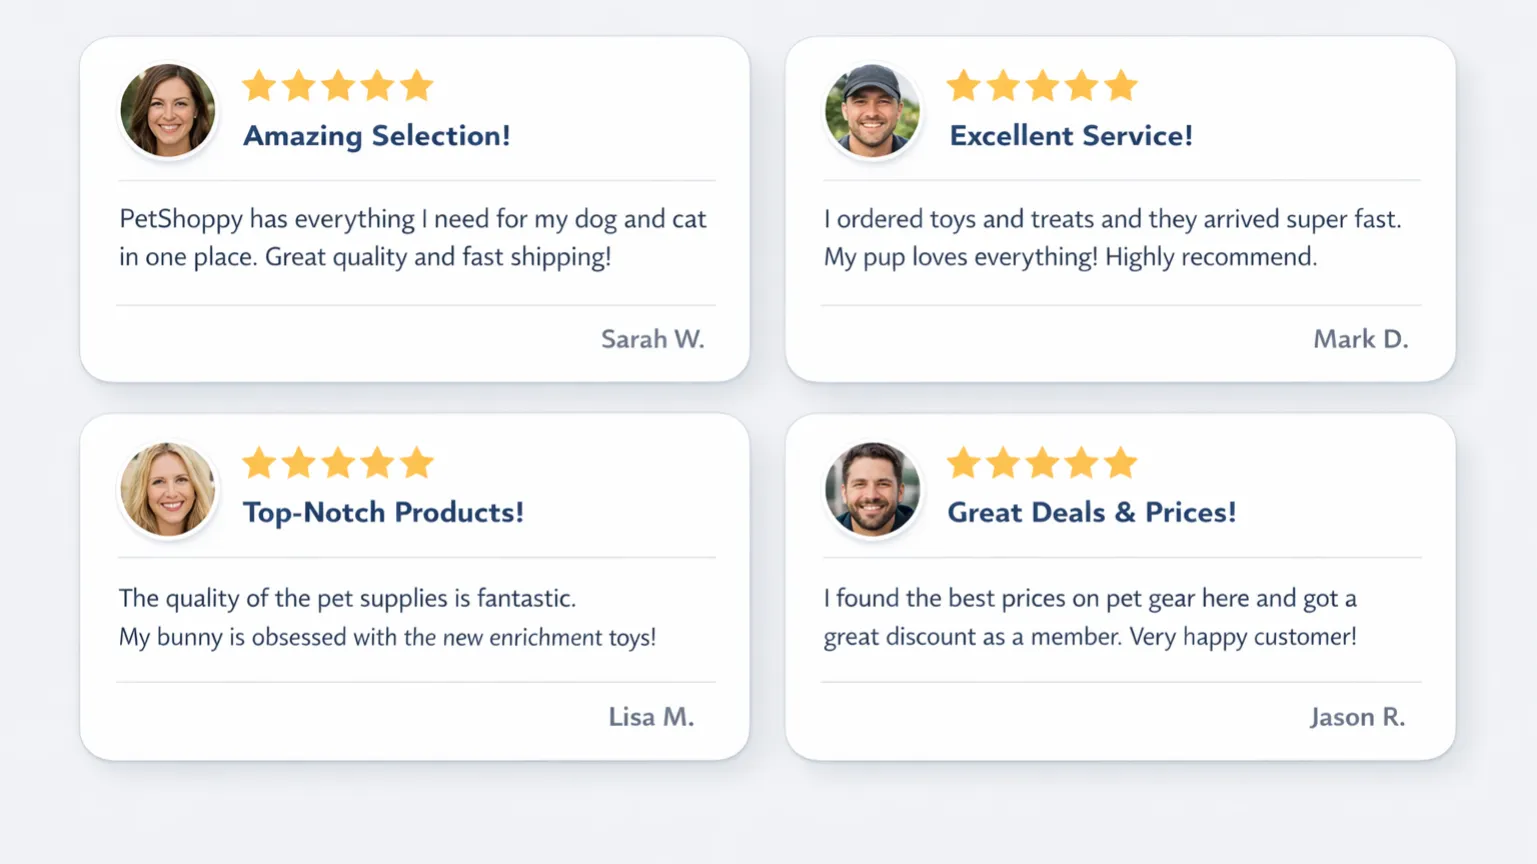Click the reviewer name Sarah W.
1537x864 pixels.
coord(652,340)
